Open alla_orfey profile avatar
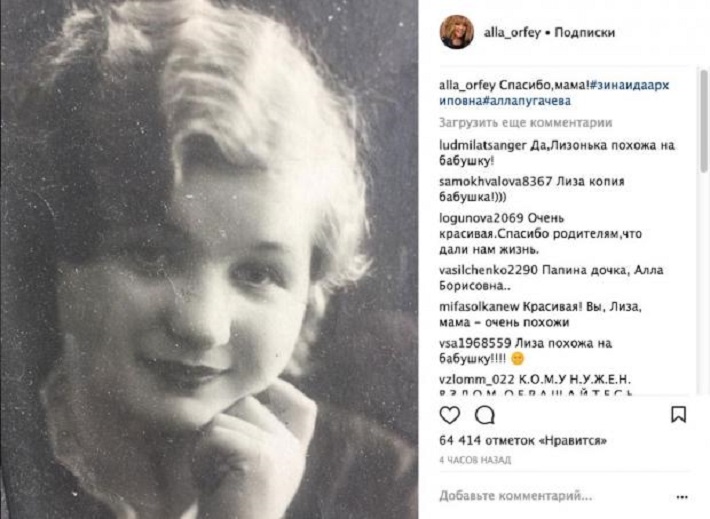Screen dimensions: 710x519 (x=457, y=32)
